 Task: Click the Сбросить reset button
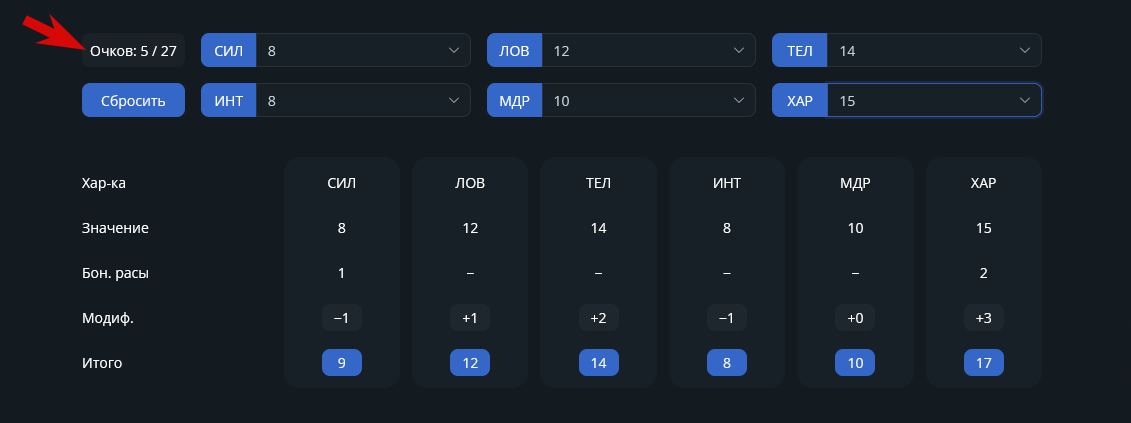coord(133,100)
